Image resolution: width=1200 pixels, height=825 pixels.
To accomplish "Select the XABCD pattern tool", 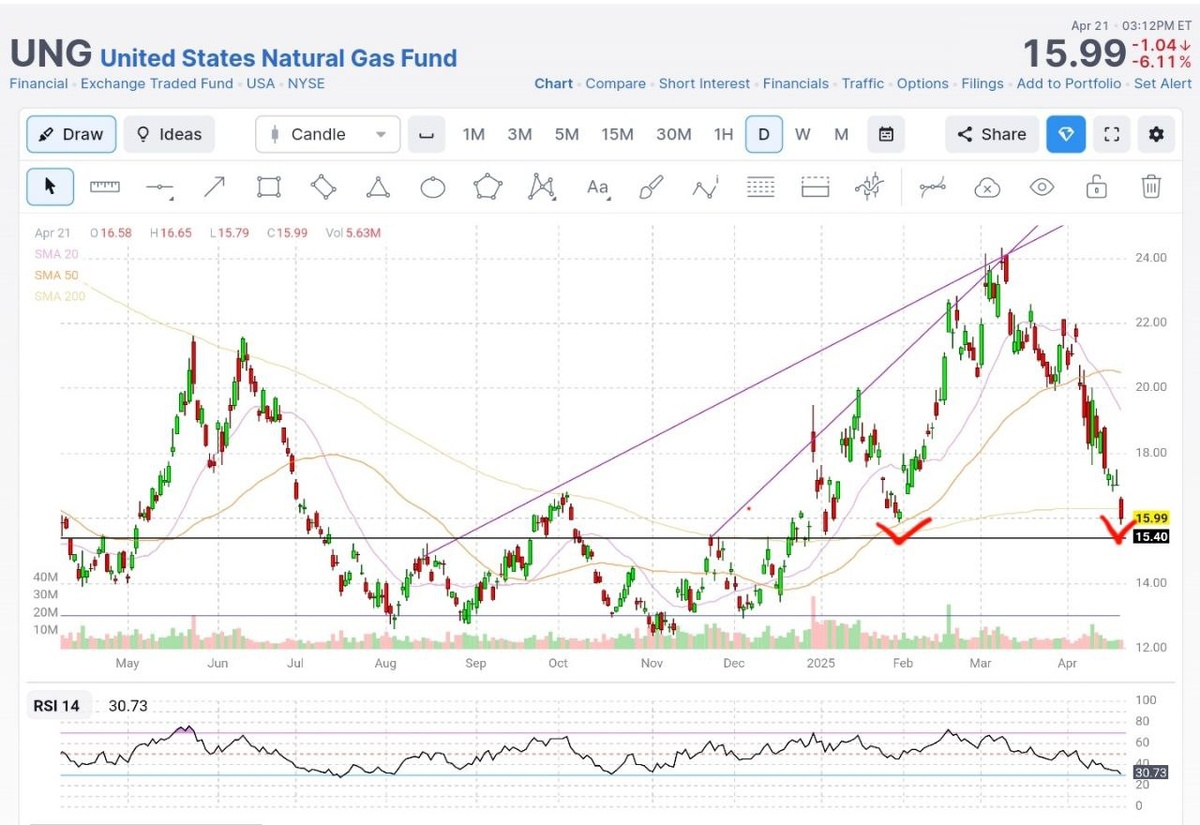I will (x=542, y=186).
